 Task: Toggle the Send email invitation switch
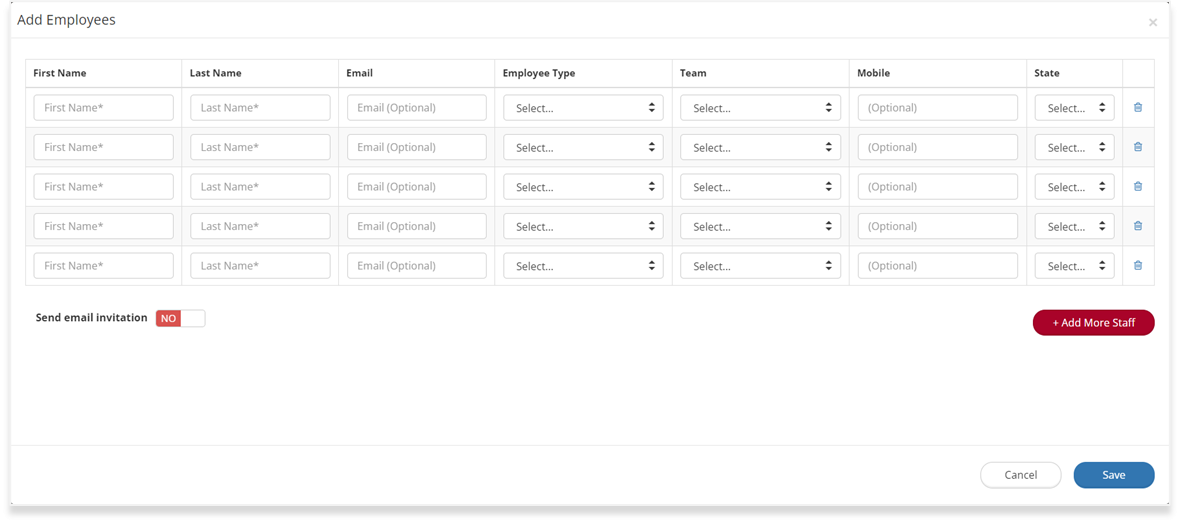[181, 318]
